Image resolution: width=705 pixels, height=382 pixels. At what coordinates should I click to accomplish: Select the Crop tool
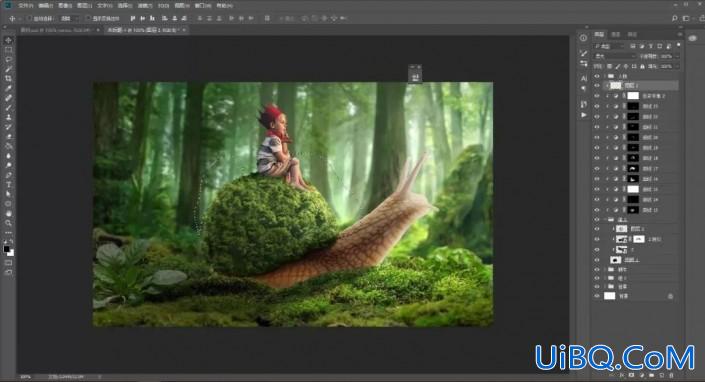pos(9,79)
